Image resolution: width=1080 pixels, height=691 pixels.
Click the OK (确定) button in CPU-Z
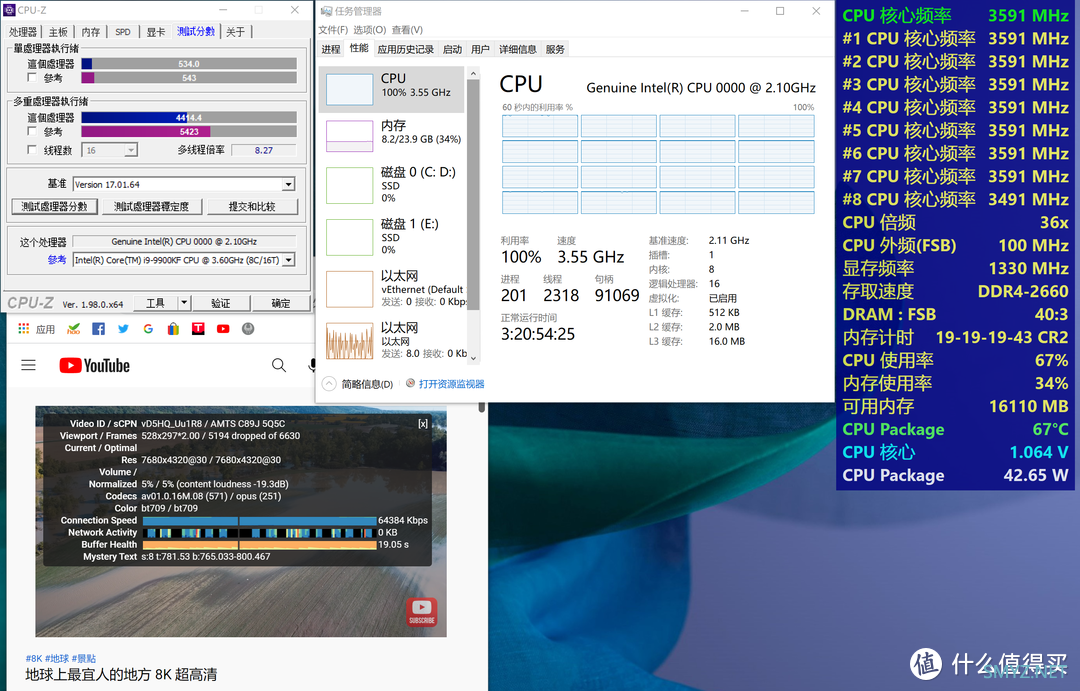coord(281,303)
